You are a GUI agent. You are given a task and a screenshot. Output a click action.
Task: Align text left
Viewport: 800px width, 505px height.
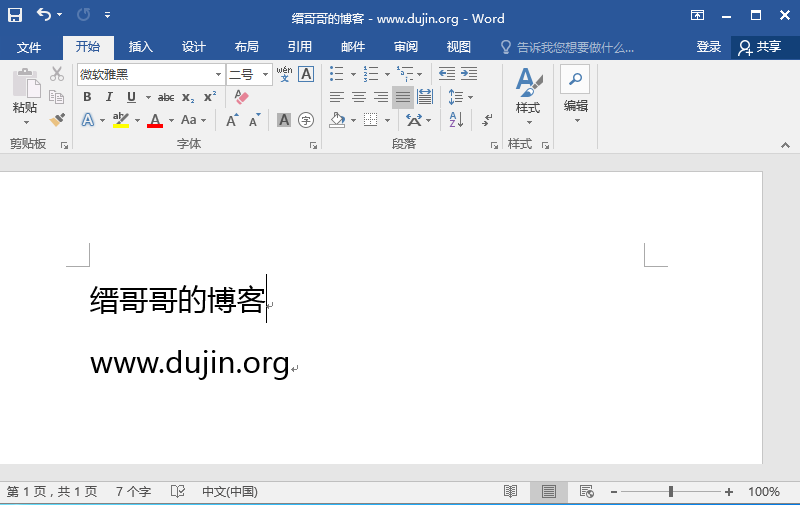337,97
